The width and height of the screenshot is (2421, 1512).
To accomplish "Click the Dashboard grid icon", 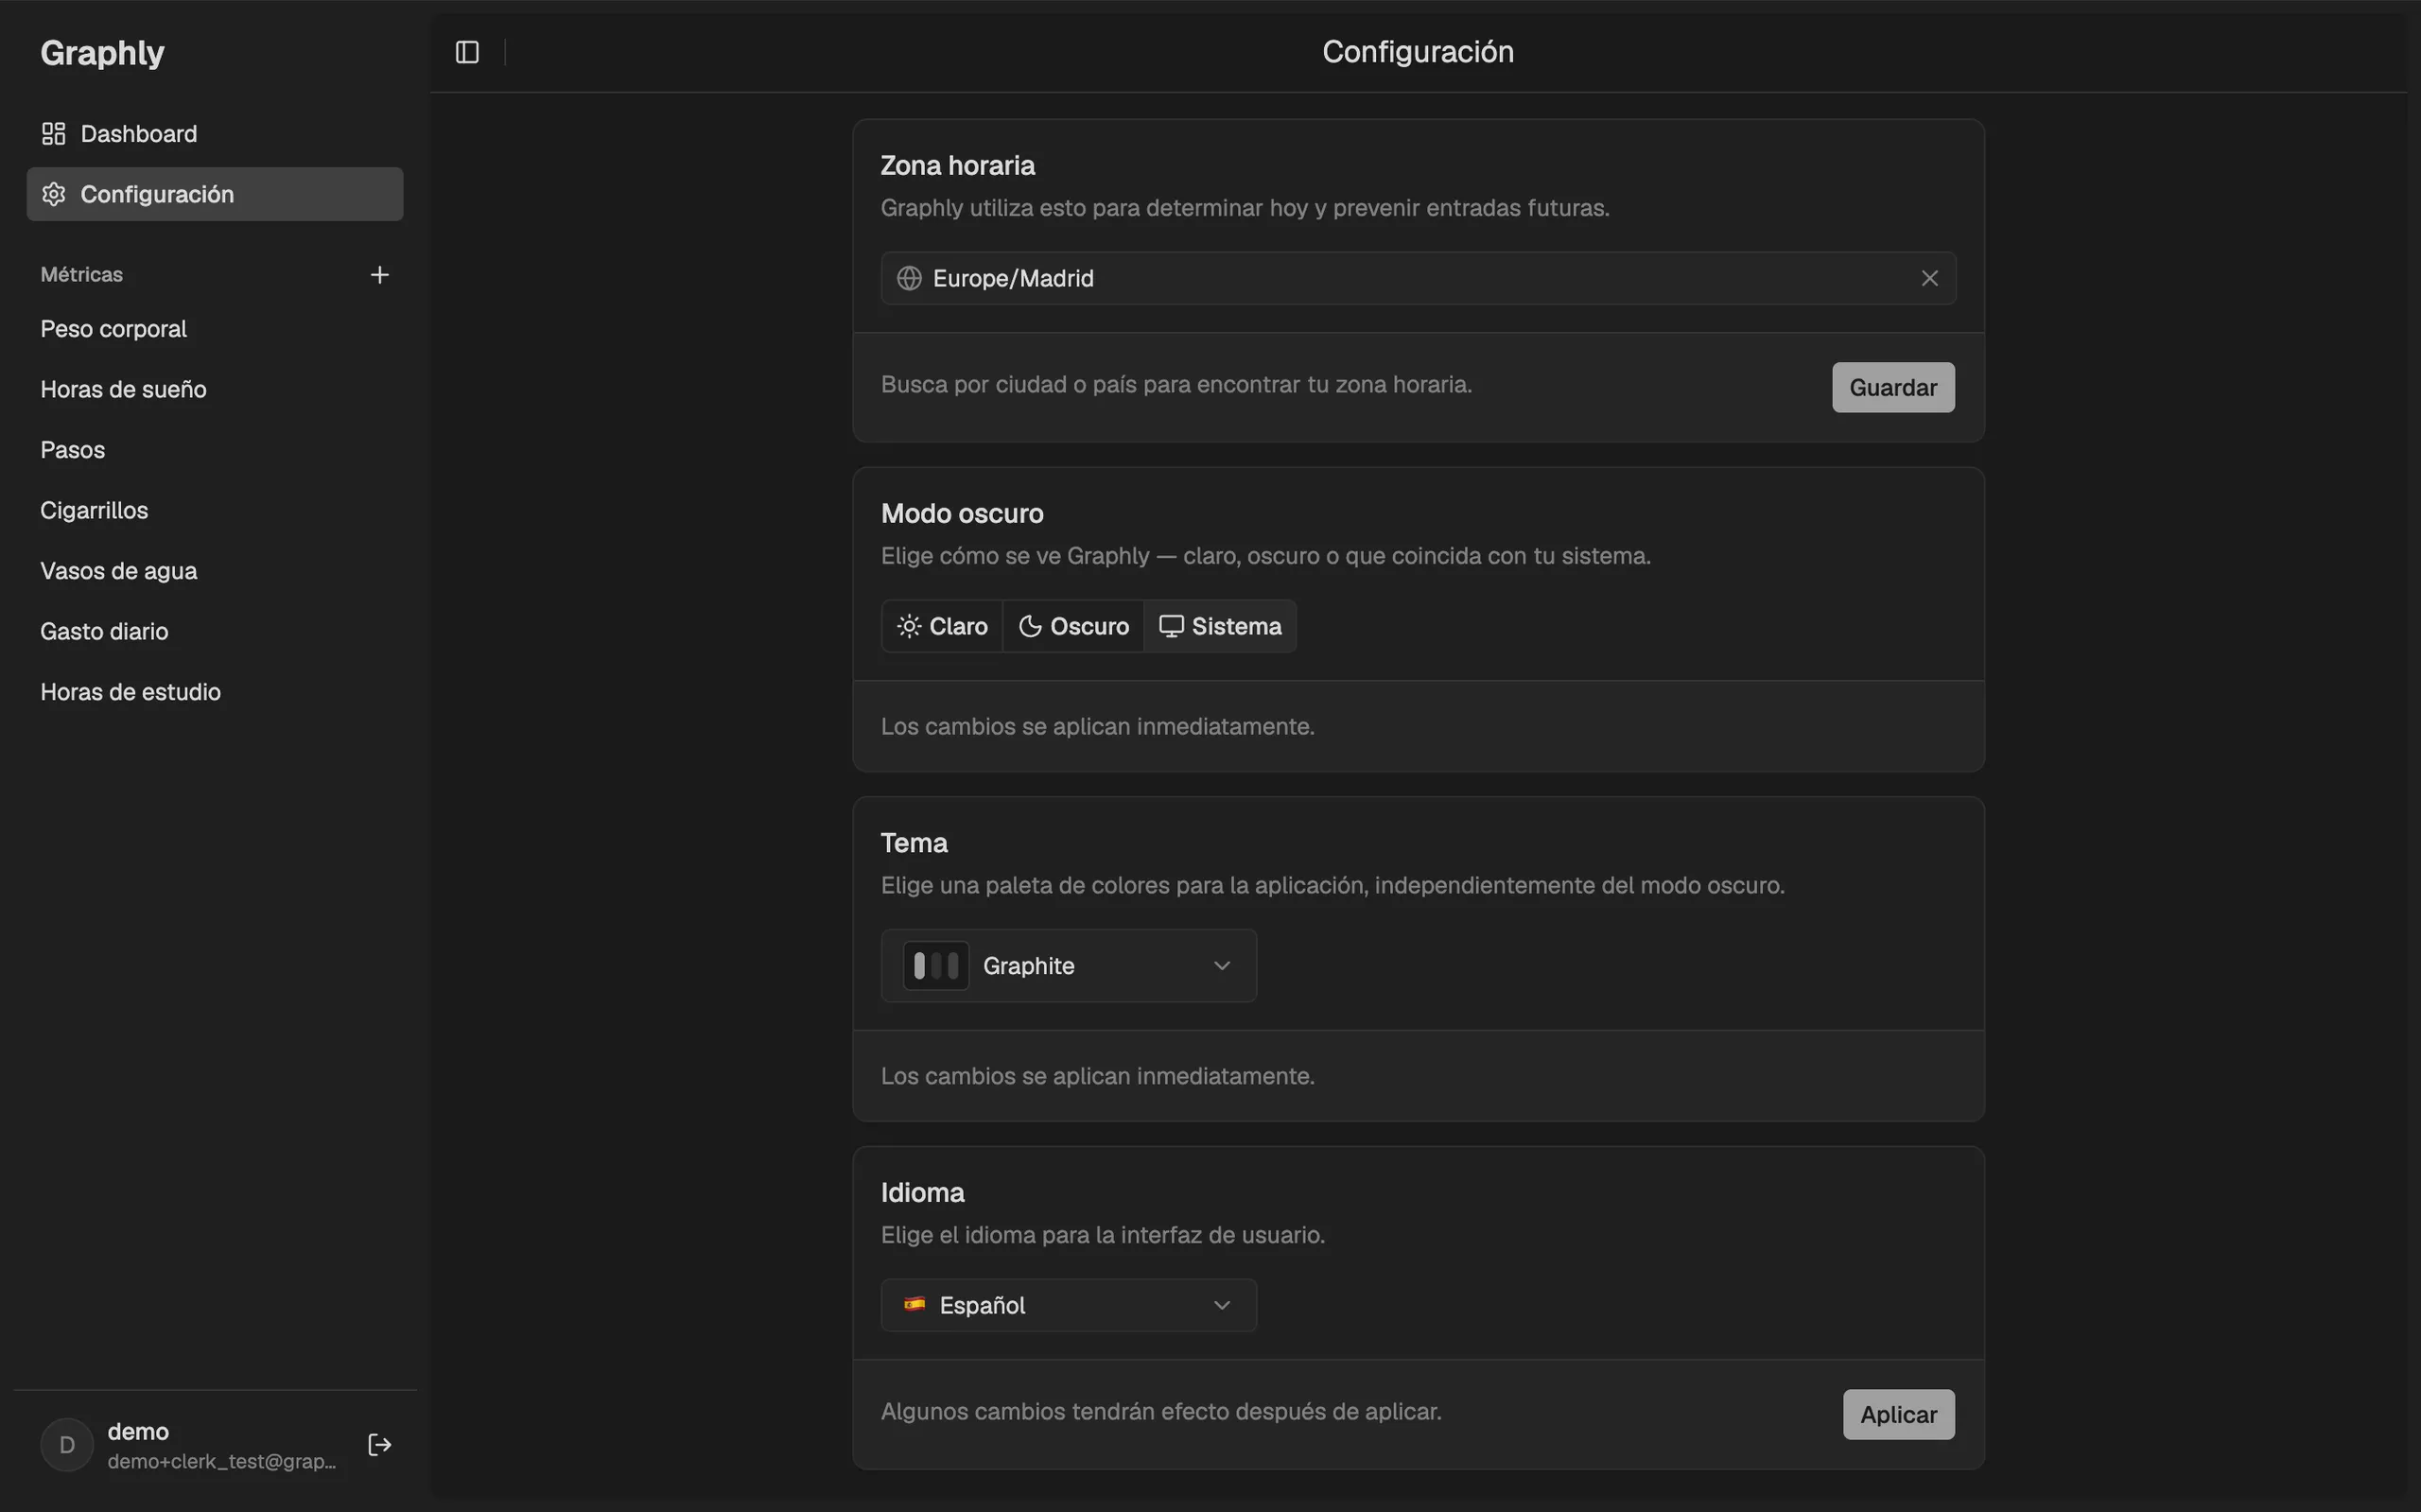I will coord(54,133).
